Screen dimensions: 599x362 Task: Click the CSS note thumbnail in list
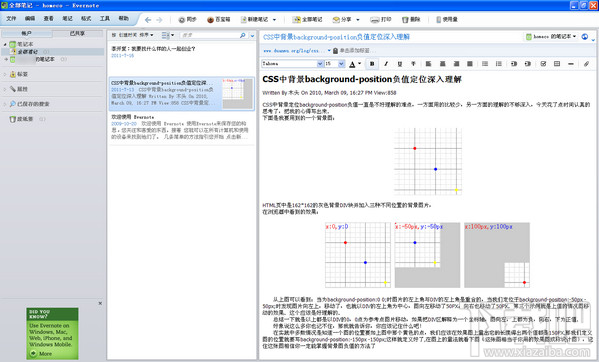click(x=237, y=94)
